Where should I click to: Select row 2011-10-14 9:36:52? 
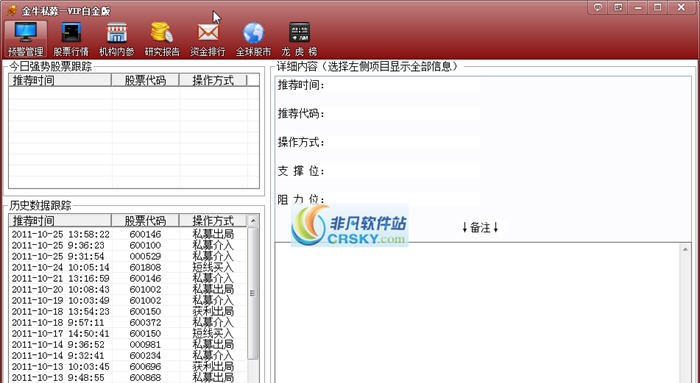[128, 344]
